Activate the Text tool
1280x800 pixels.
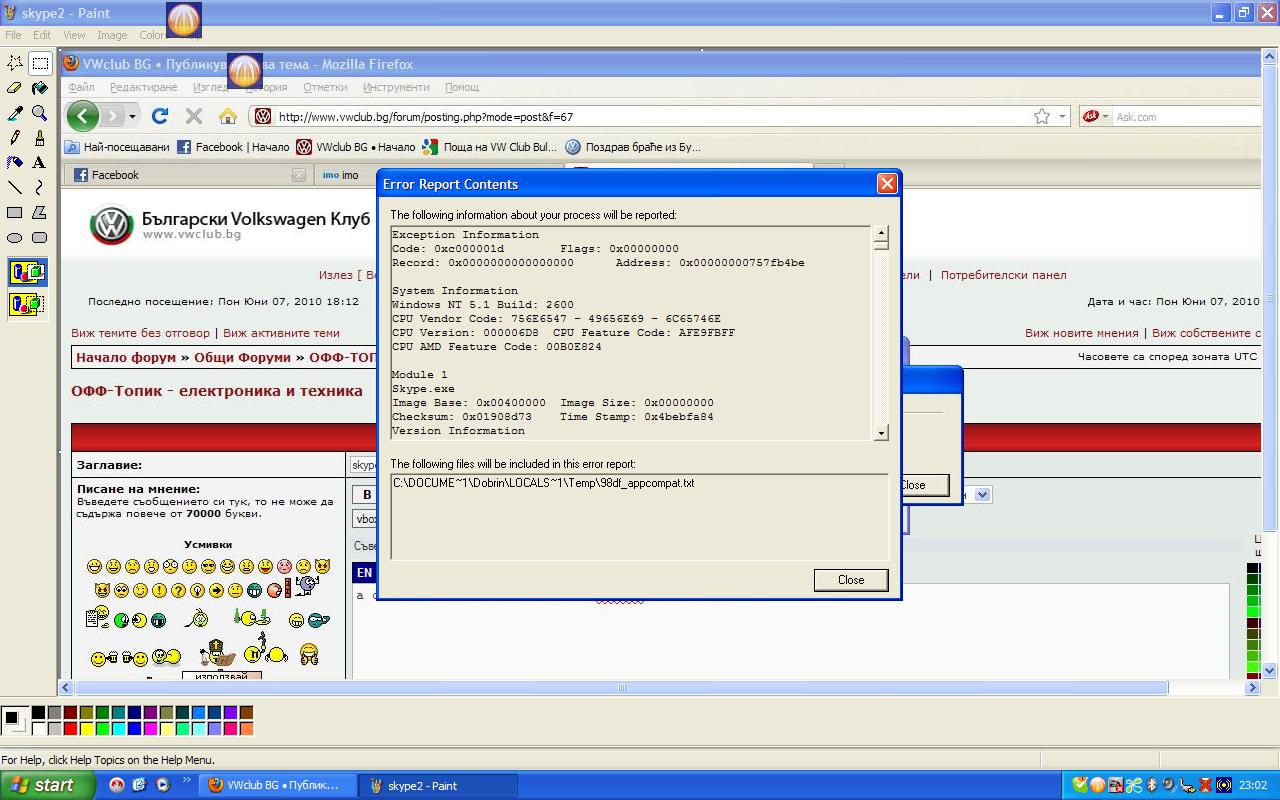[39, 162]
